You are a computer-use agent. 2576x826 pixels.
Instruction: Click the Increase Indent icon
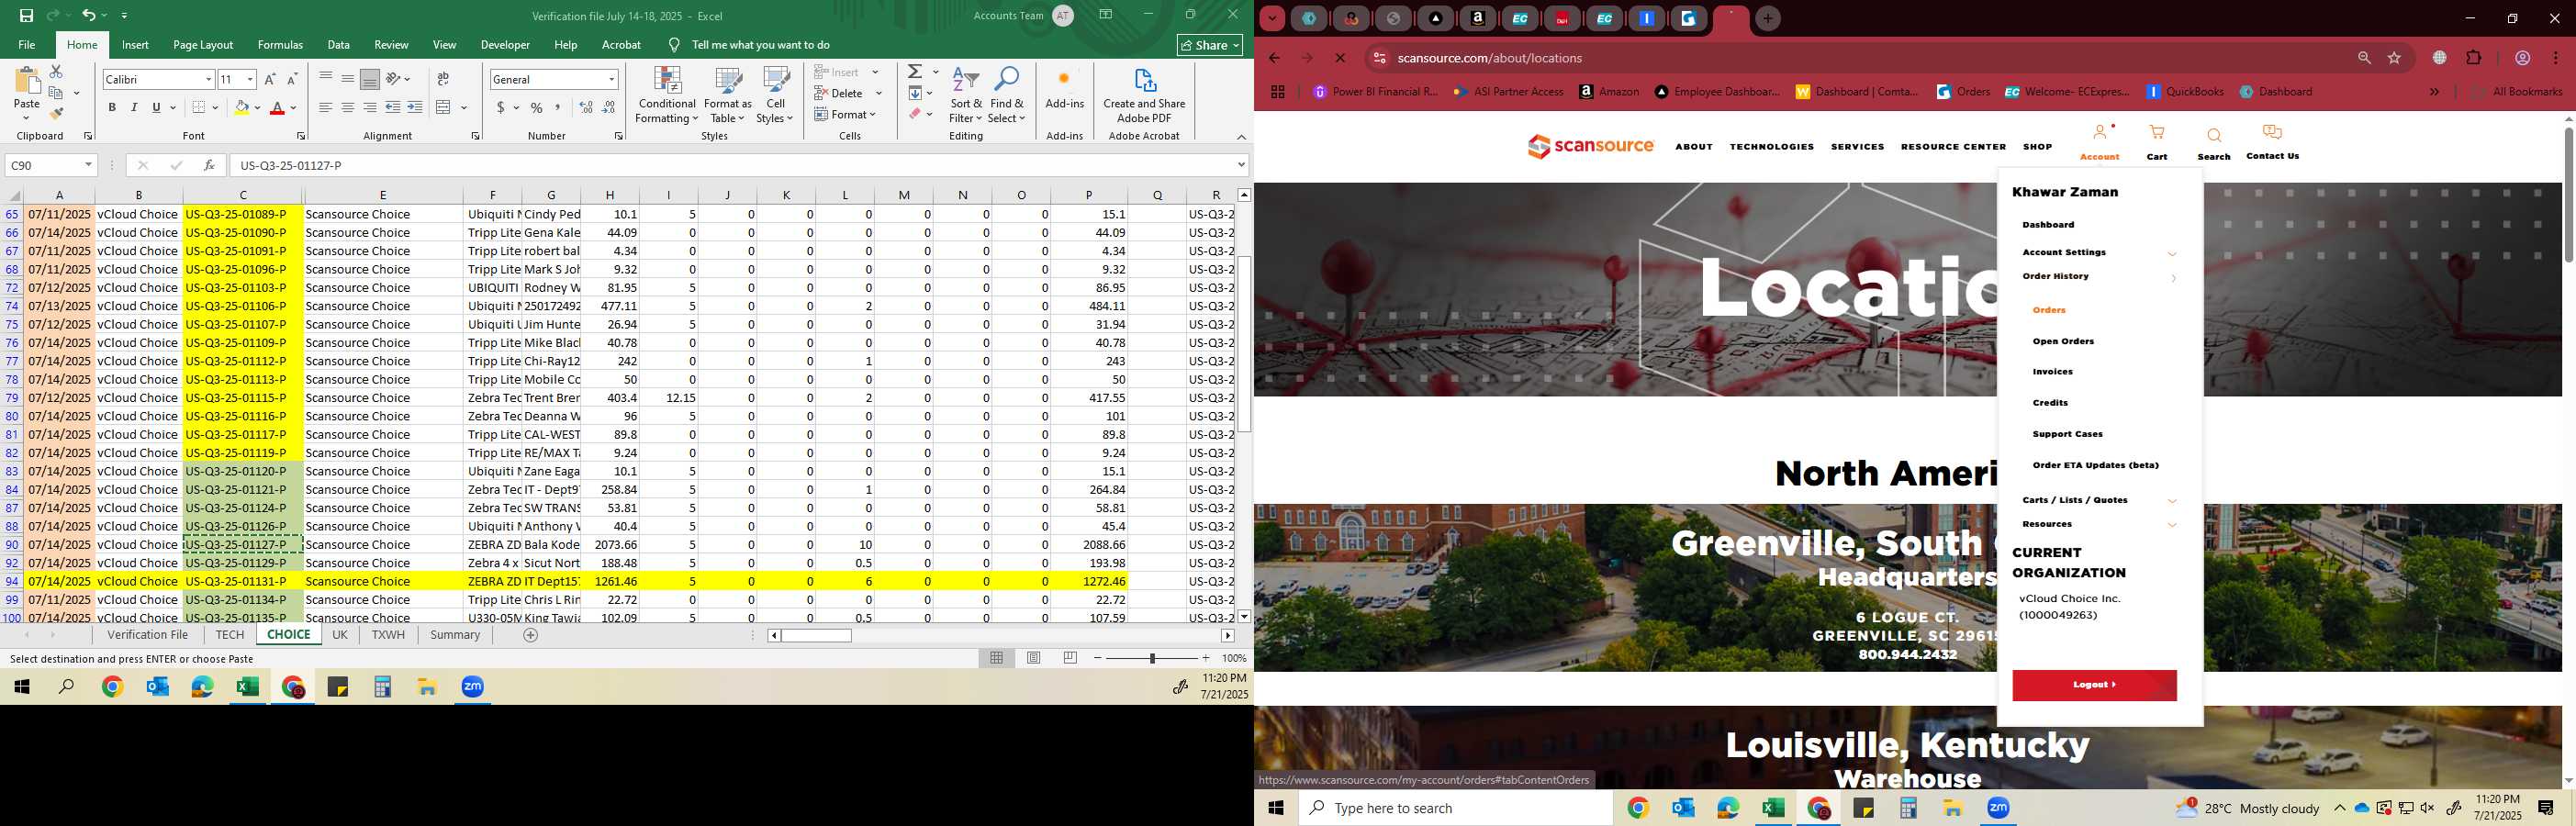click(x=415, y=107)
